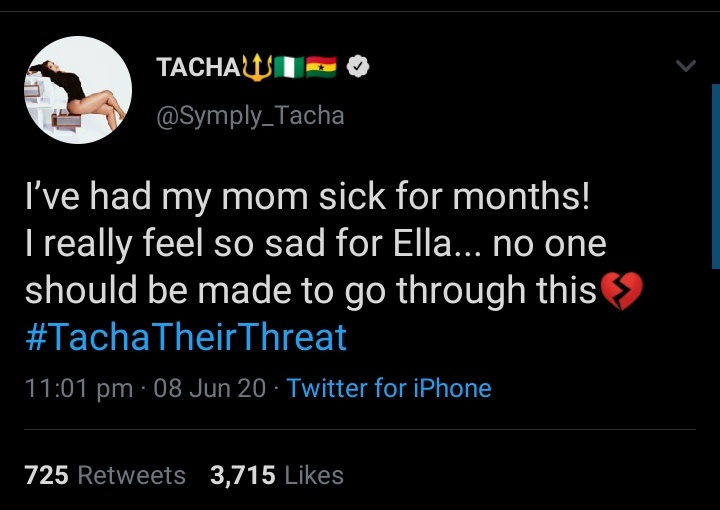
Task: Click the Ghana flag emoji in name
Action: point(325,67)
